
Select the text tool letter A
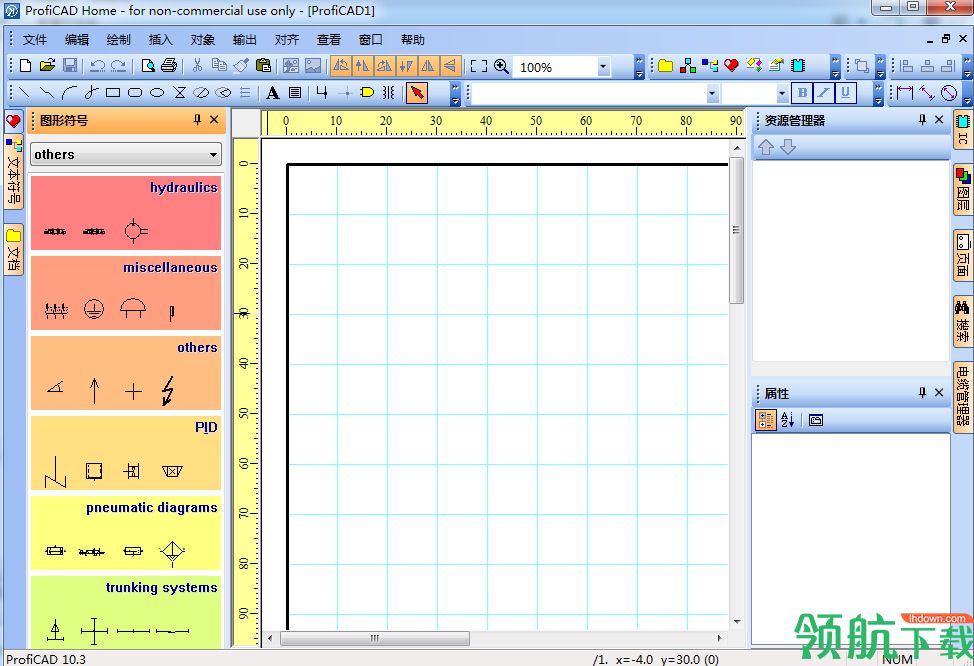tap(272, 93)
